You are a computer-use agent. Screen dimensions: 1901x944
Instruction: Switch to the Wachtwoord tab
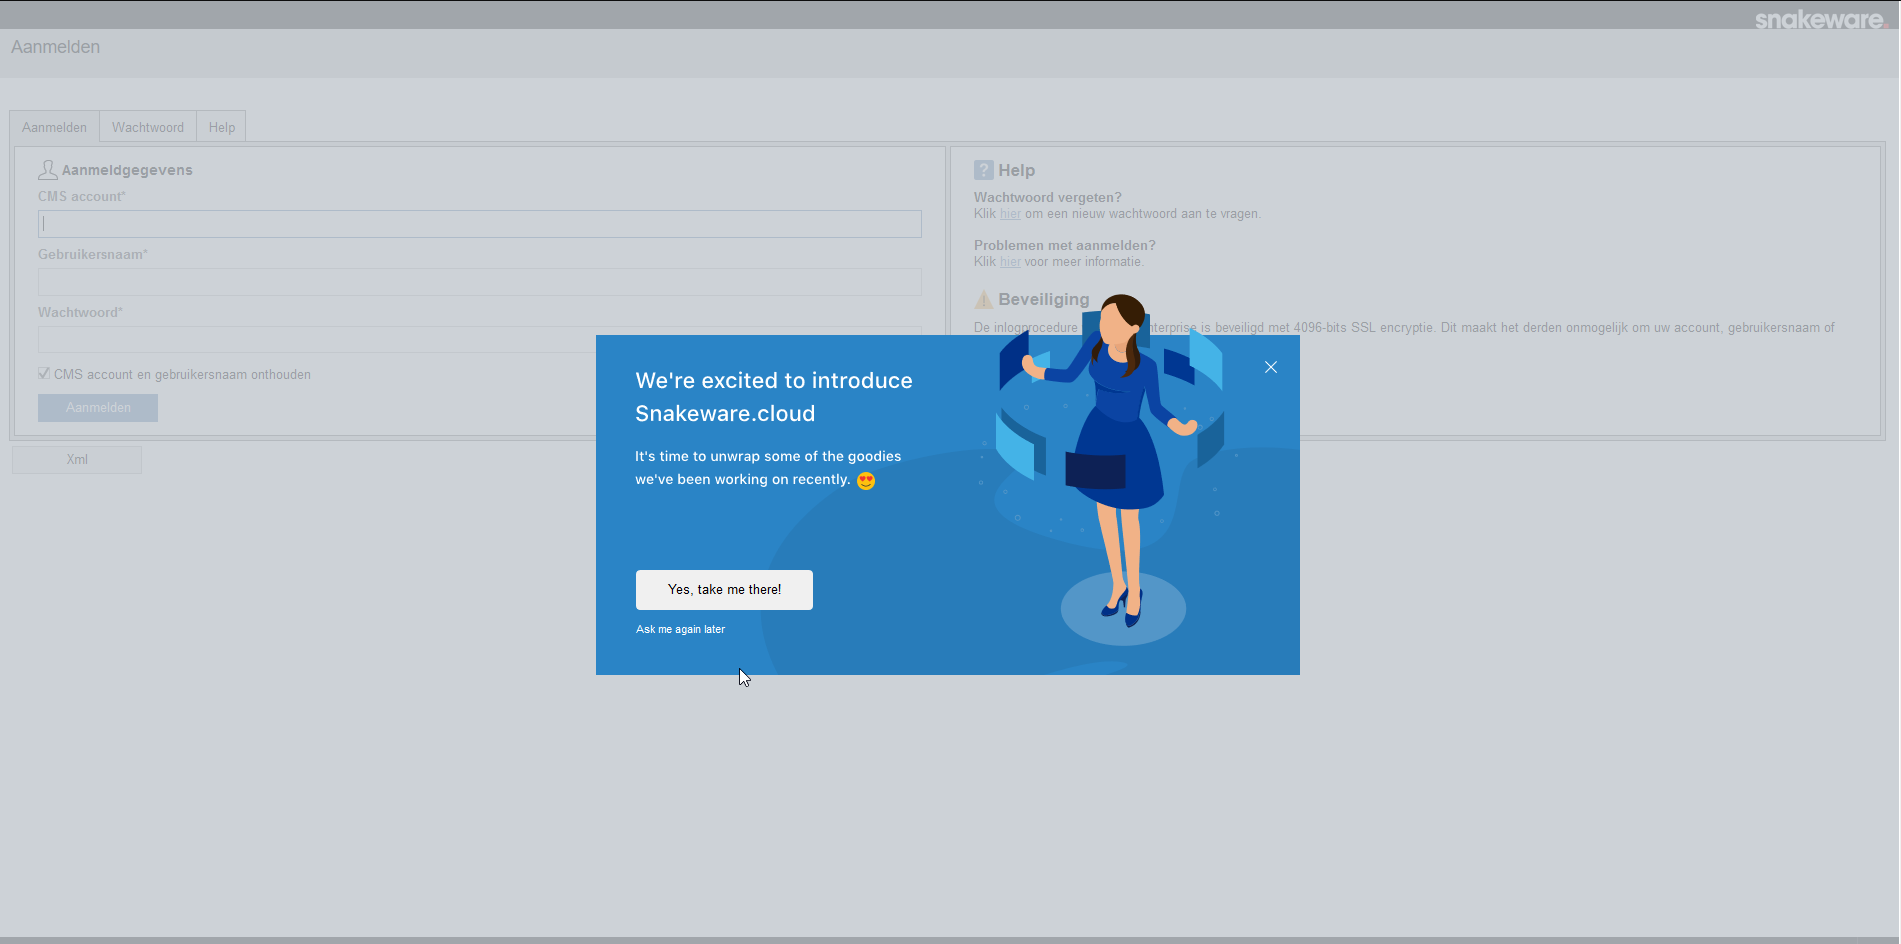148,127
